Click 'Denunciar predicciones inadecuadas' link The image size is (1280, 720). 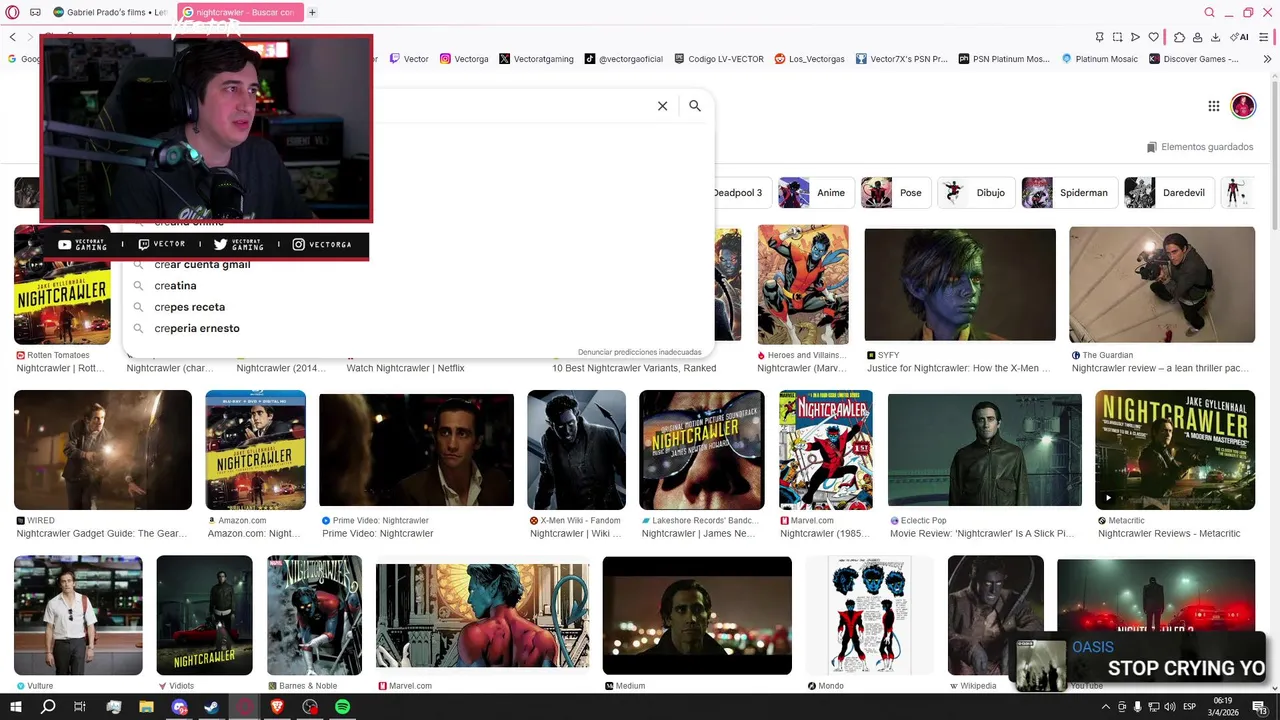click(x=639, y=352)
